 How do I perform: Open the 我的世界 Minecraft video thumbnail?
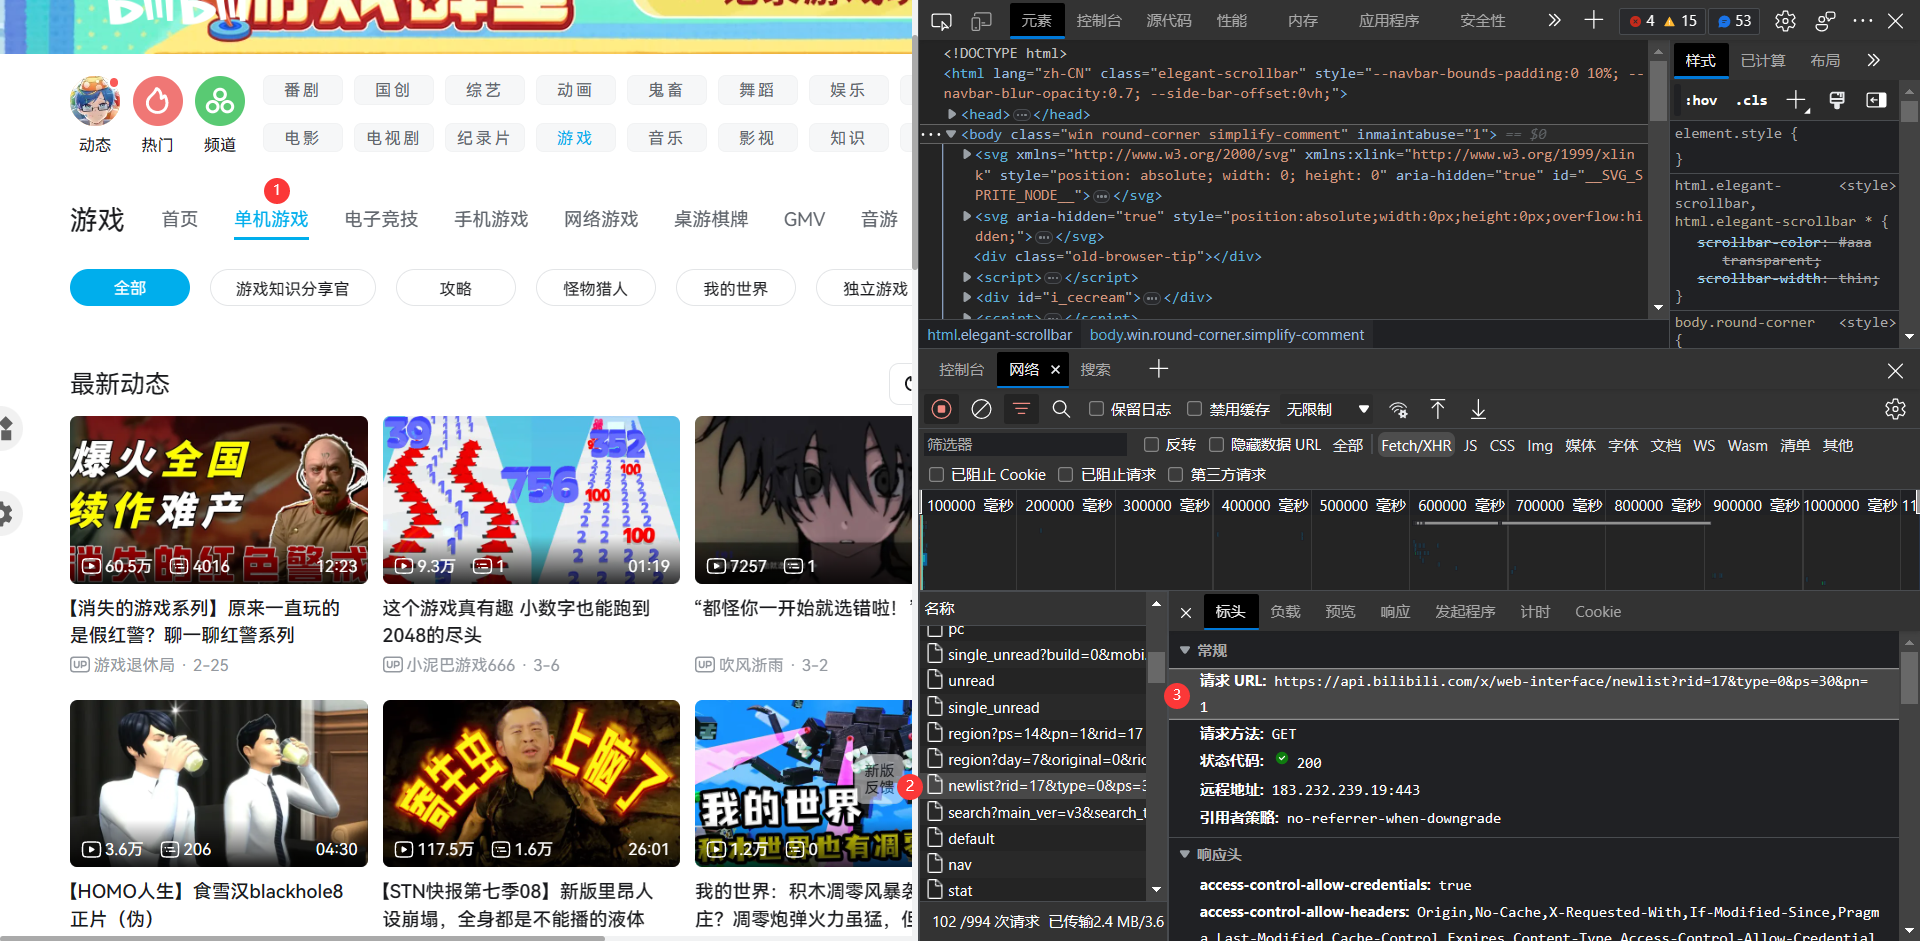coord(804,783)
